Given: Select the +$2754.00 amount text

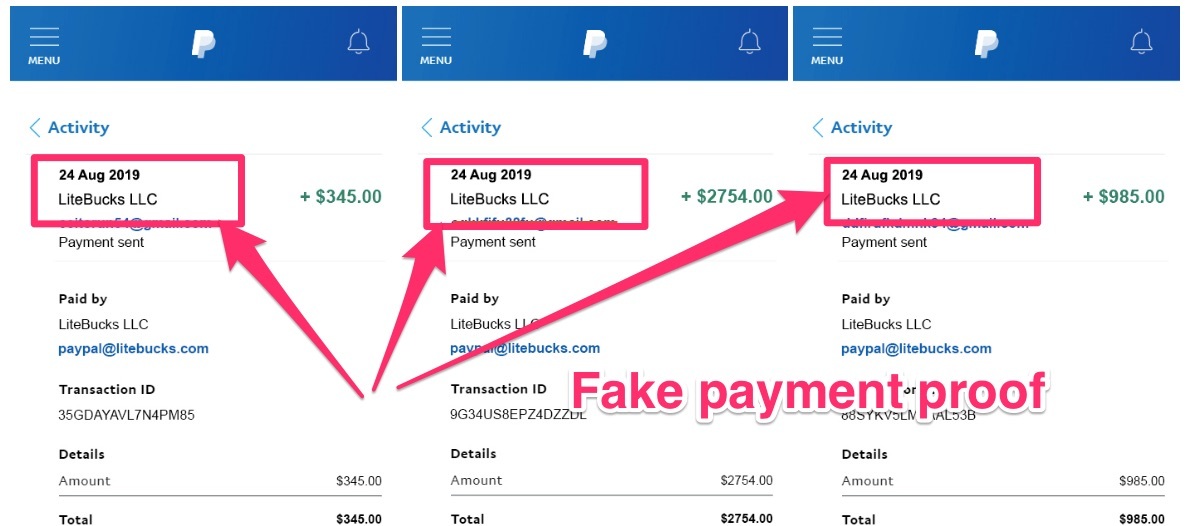Looking at the screenshot, I should 727,197.
